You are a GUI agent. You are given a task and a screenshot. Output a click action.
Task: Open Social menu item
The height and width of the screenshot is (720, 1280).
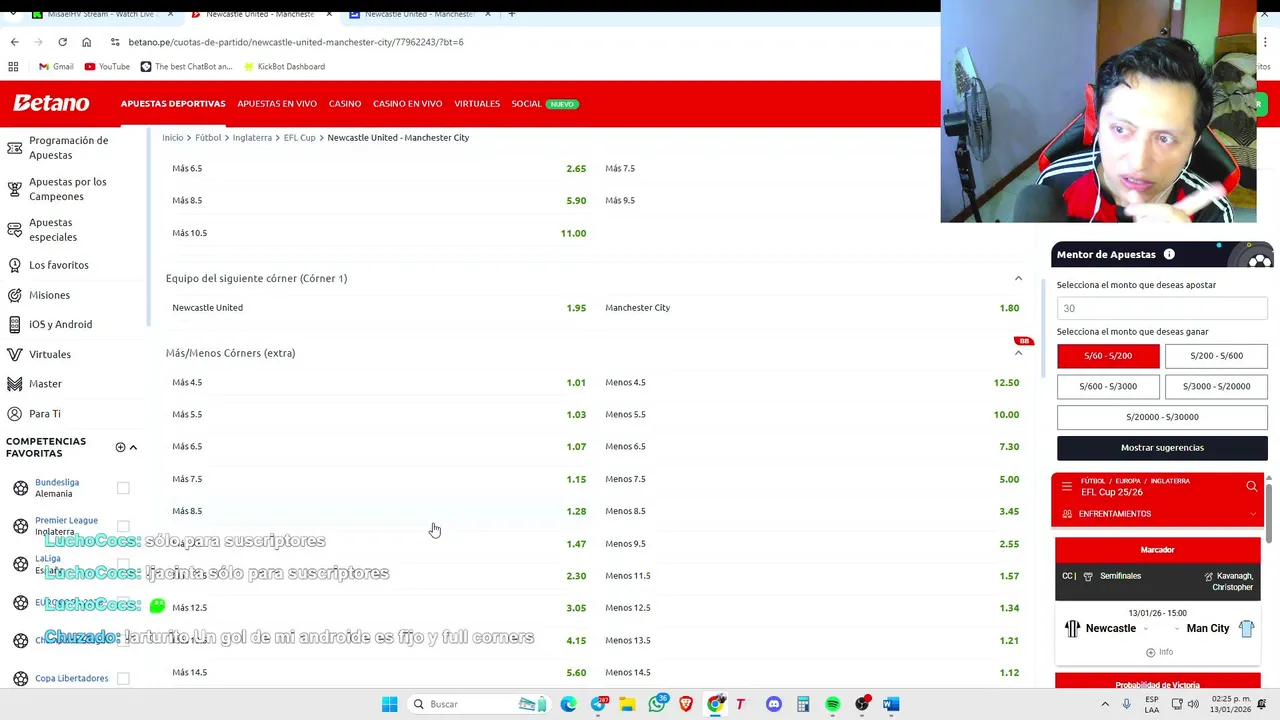point(526,104)
